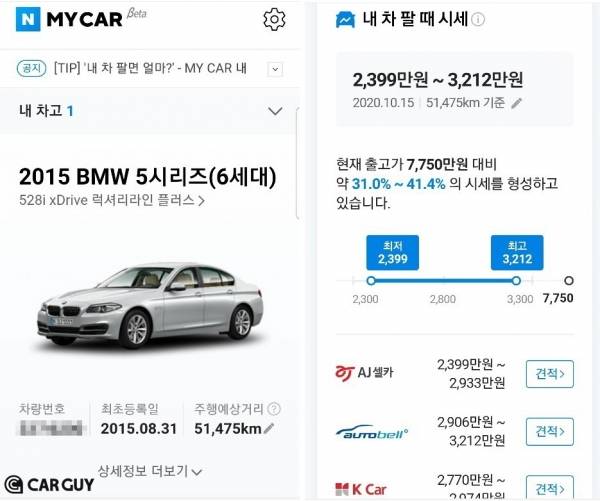600x501 pixels.
Task: Request K Car 견적 quote
Action: pos(549,488)
